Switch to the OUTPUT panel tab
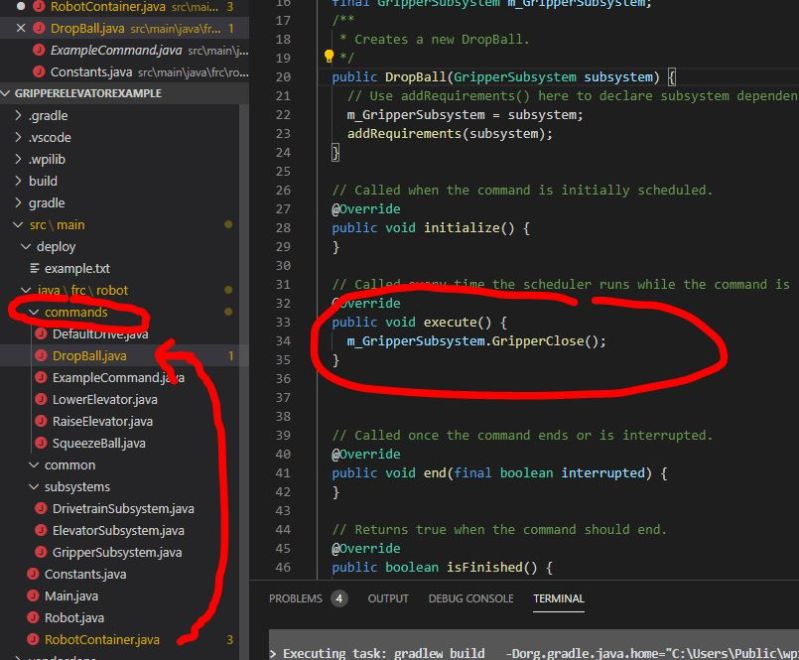The height and width of the screenshot is (660, 799). (x=388, y=598)
